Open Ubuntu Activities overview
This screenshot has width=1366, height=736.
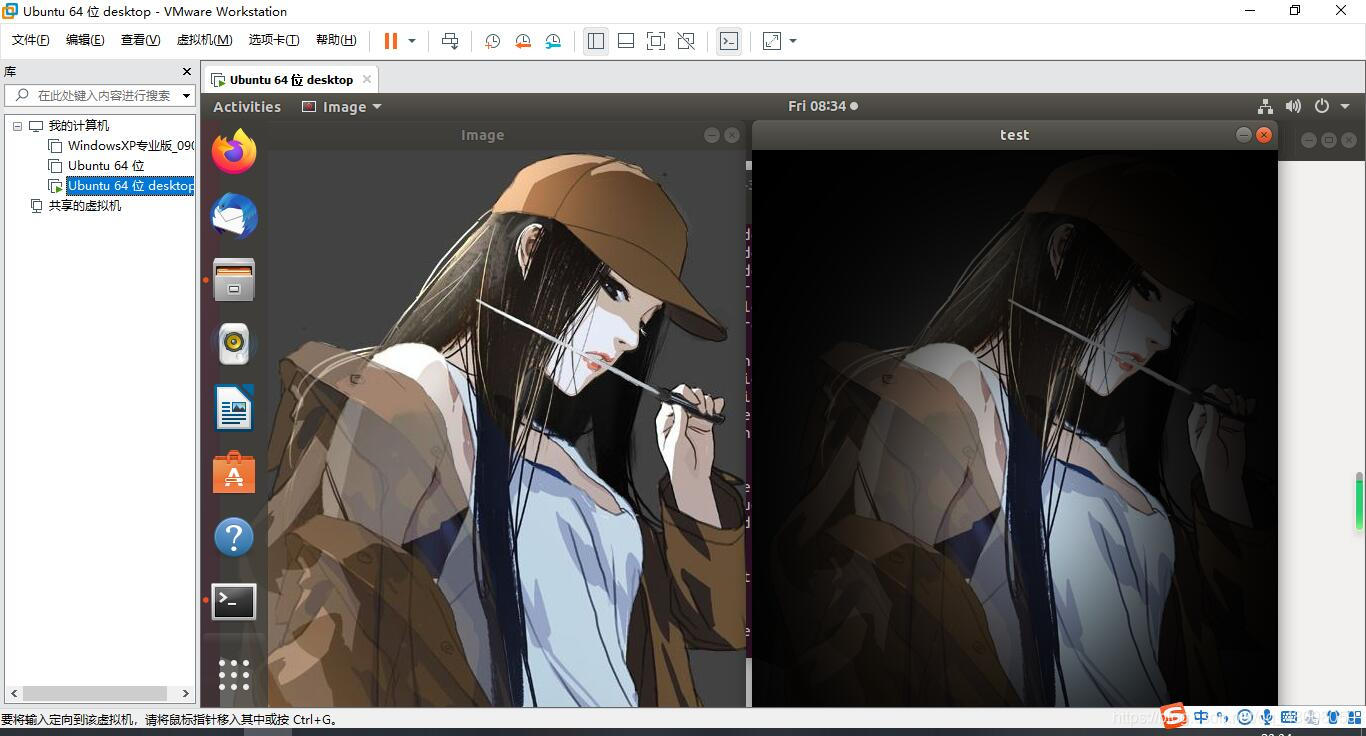247,107
